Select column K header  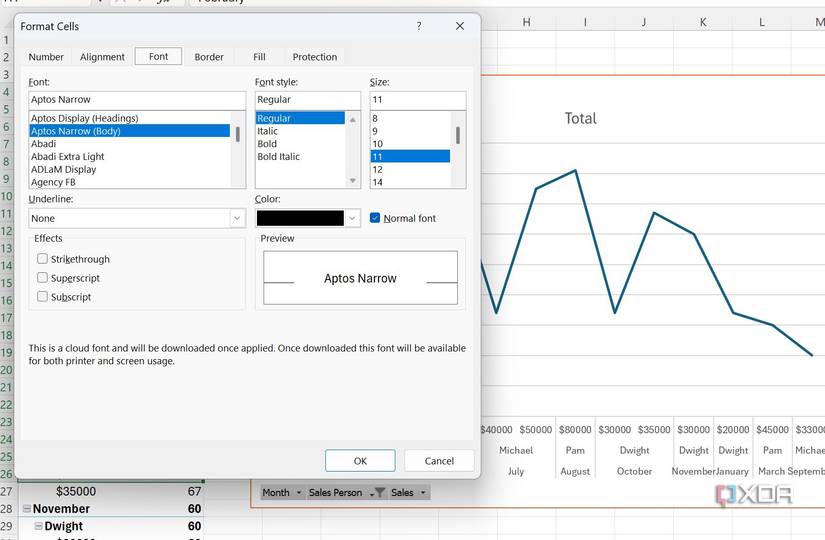703,22
